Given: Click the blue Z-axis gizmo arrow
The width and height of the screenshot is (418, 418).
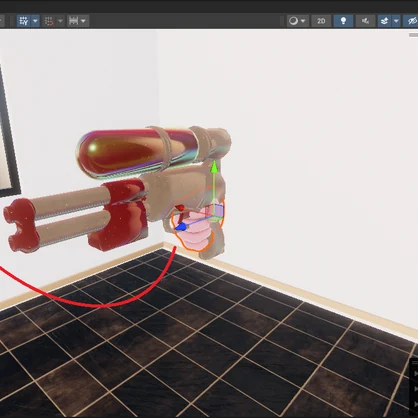Looking at the screenshot, I should coord(180,227).
